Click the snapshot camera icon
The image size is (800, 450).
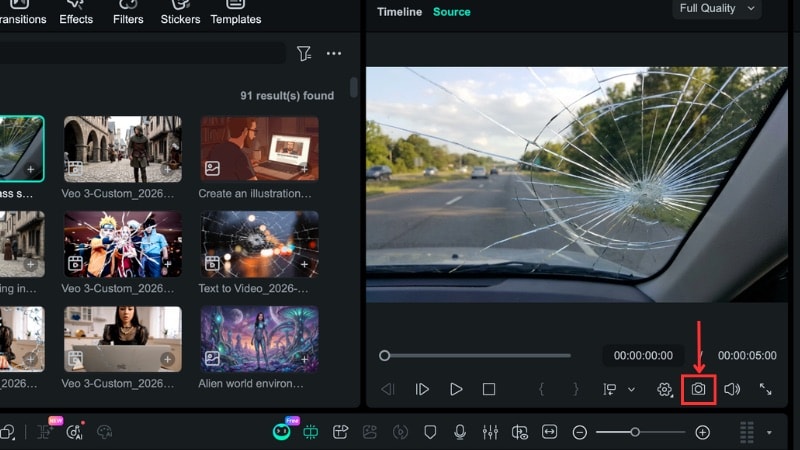(698, 389)
